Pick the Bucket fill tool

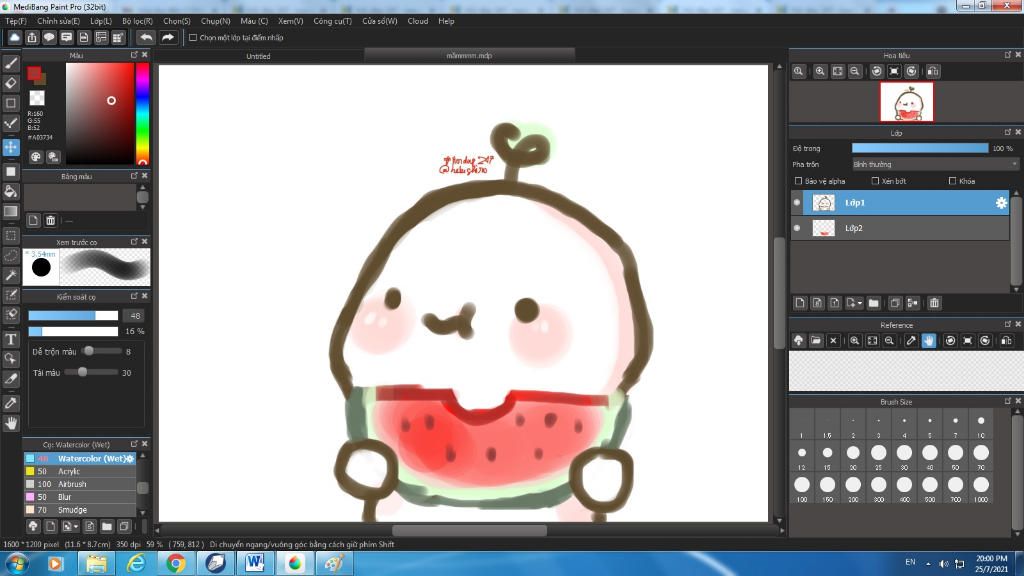(x=11, y=191)
